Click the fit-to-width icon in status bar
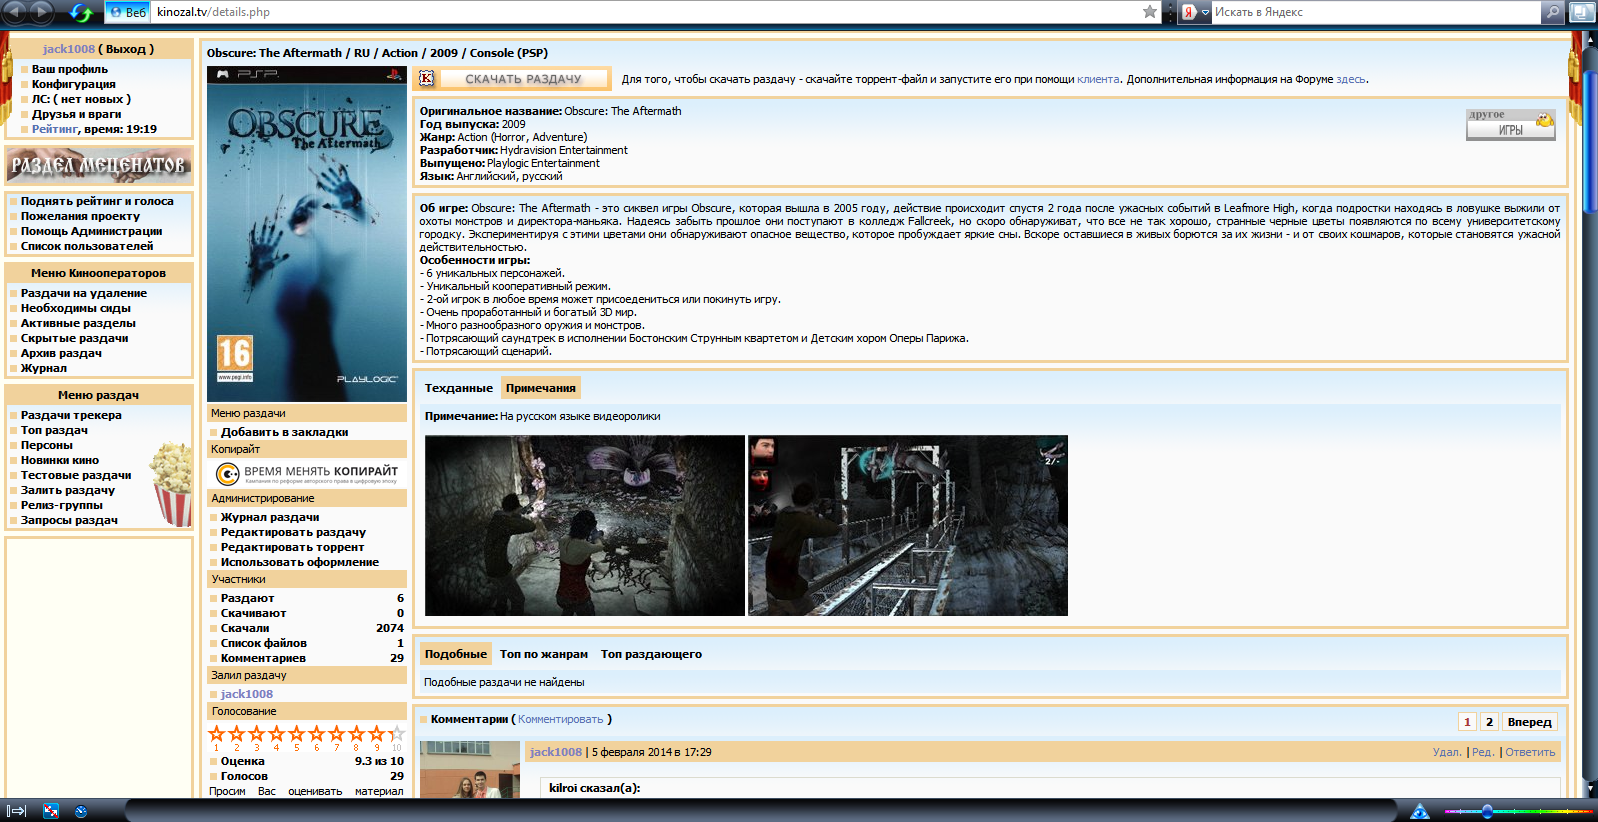This screenshot has width=1598, height=822. click(x=51, y=811)
